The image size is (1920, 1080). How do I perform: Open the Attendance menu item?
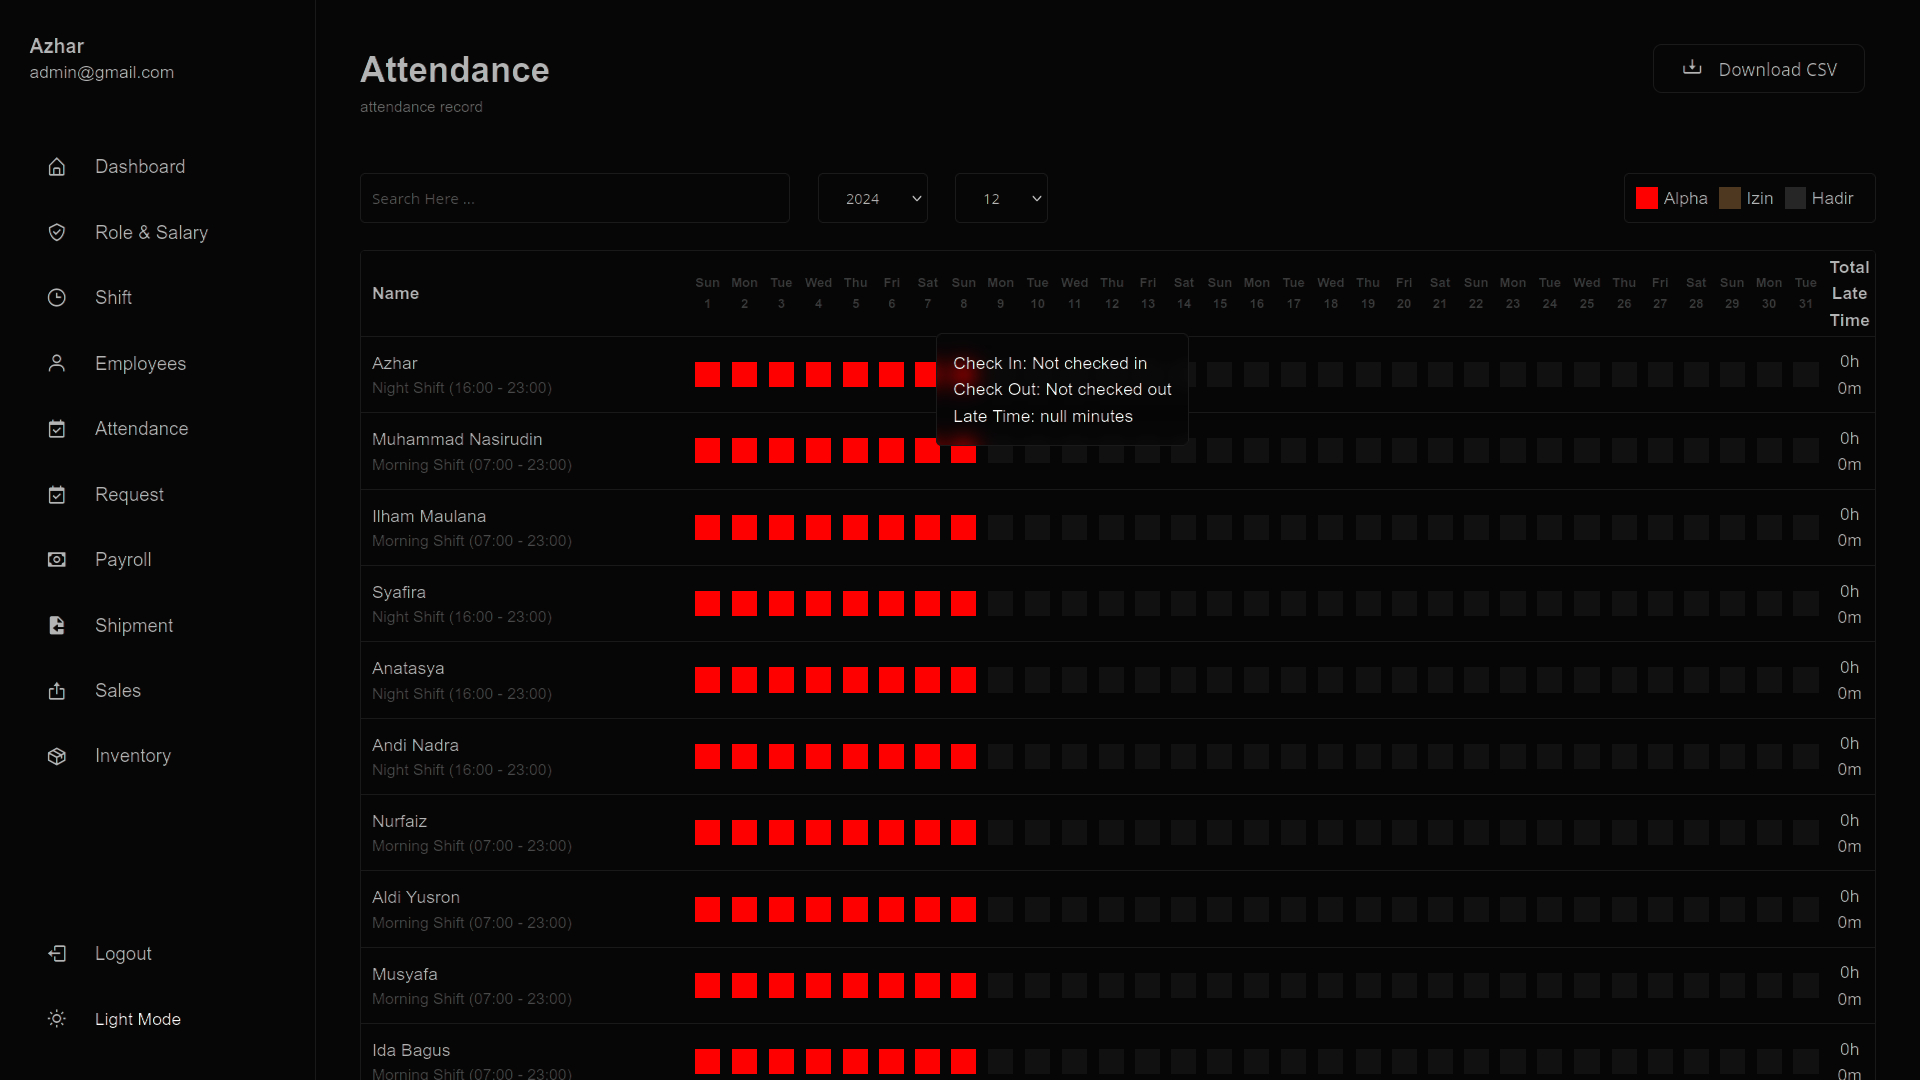tap(141, 429)
